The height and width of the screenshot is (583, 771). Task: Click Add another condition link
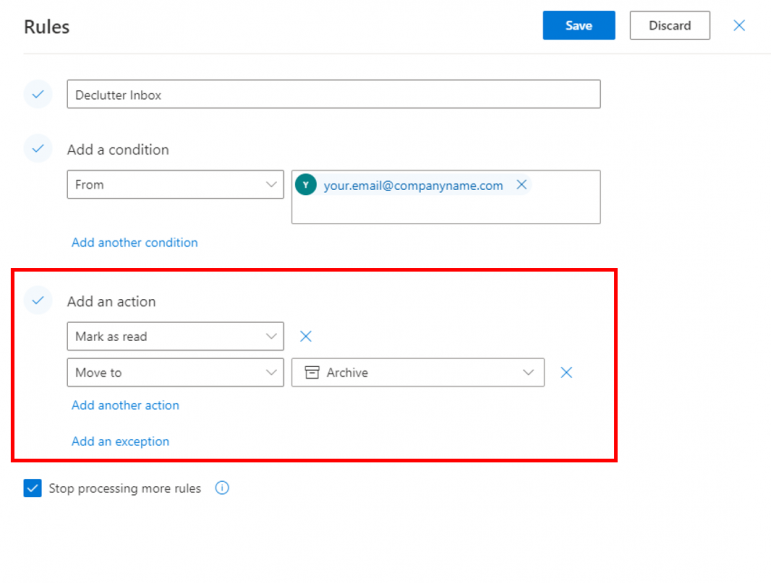pyautogui.click(x=134, y=243)
